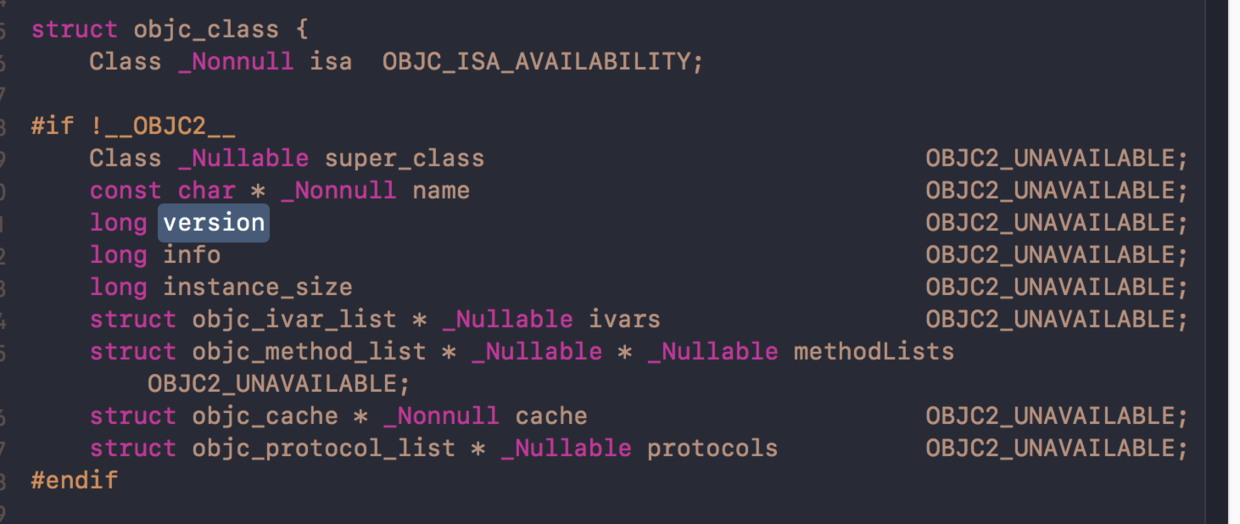Click OBJC_ISA_AVAILABILITY macro text
This screenshot has width=1240, height=524.
click(x=535, y=62)
